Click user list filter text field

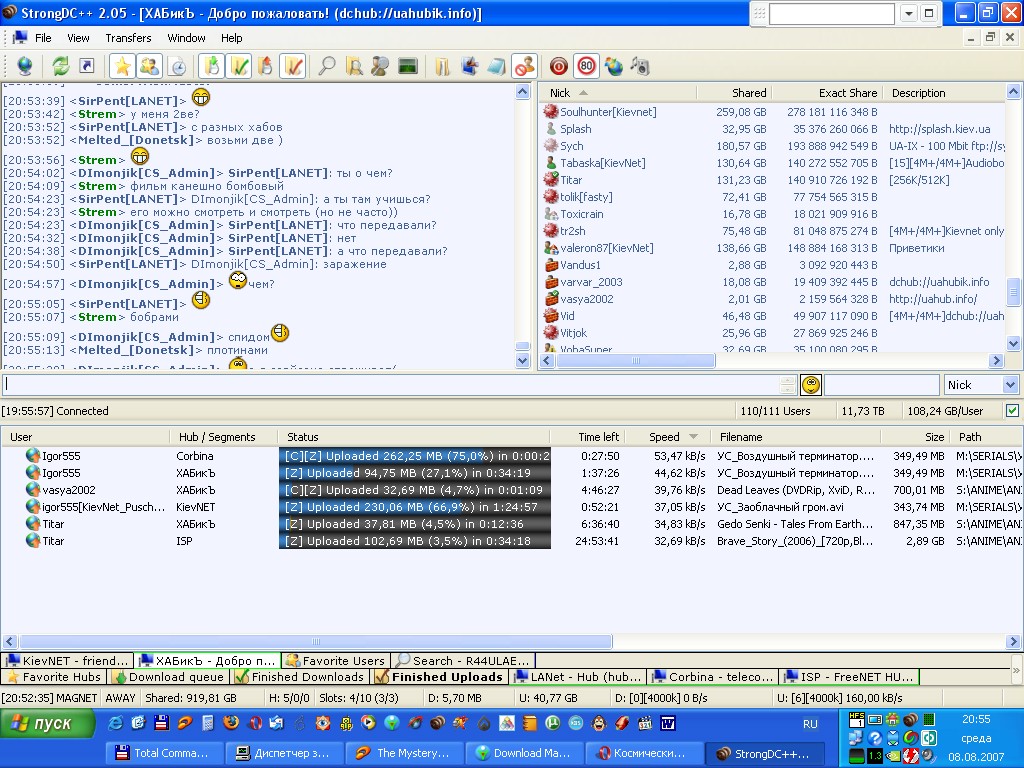[x=881, y=385]
